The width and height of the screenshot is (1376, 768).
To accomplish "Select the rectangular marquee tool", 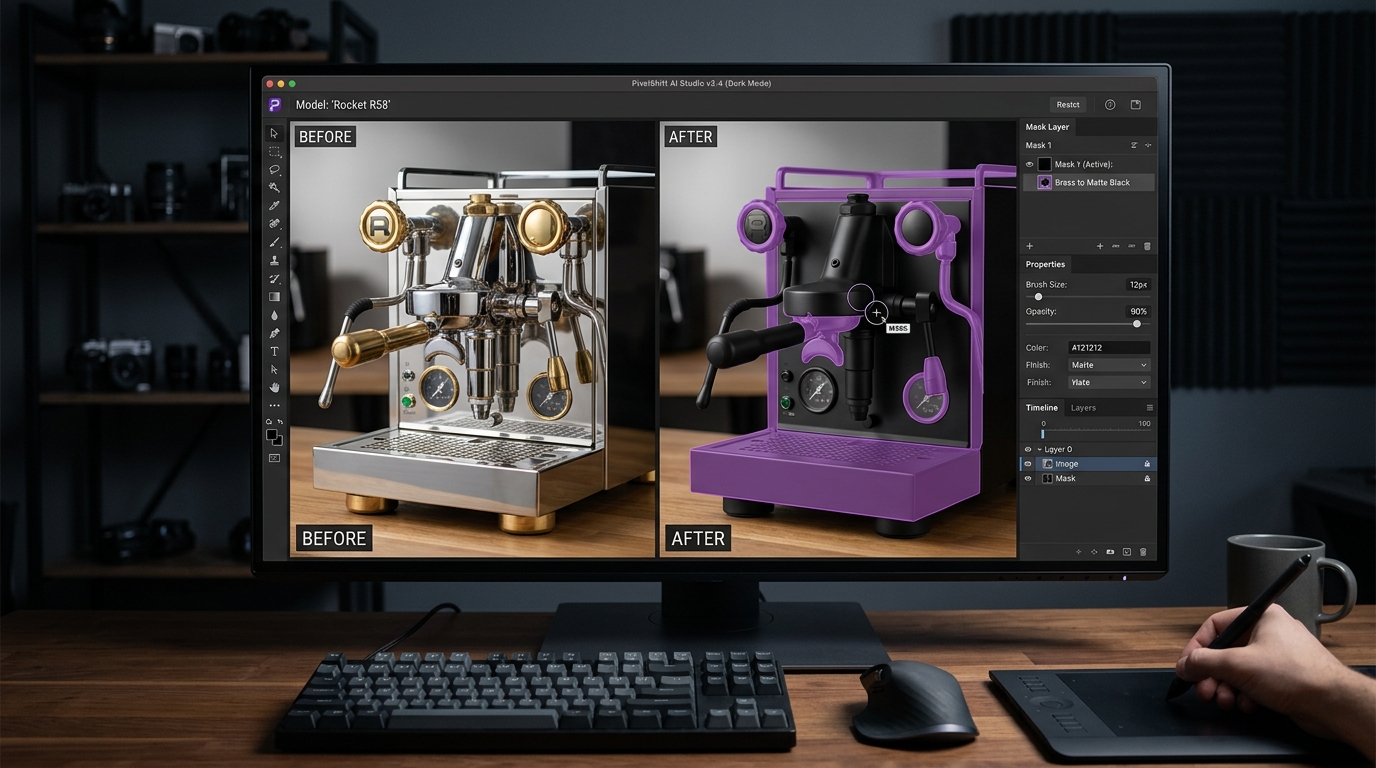I will tap(274, 151).
